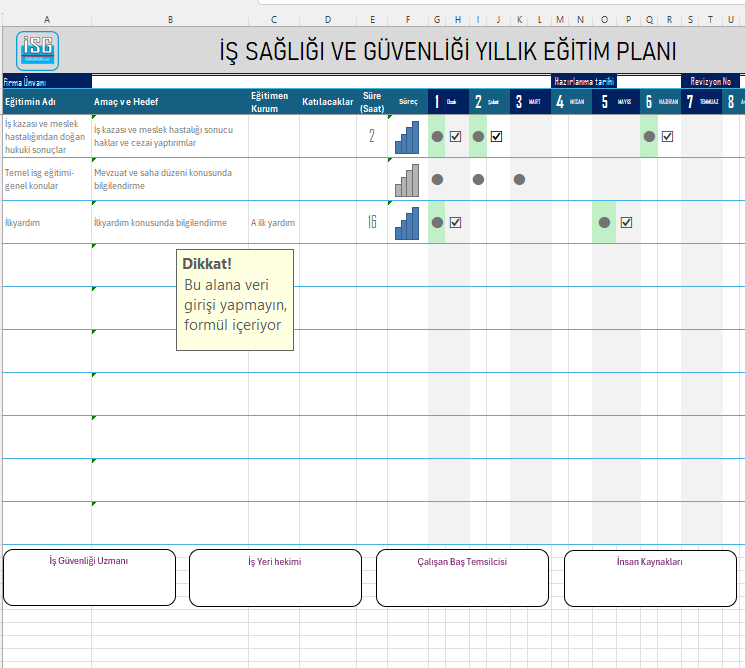
Task: Click month 6 Haziran header
Action: coord(660,102)
